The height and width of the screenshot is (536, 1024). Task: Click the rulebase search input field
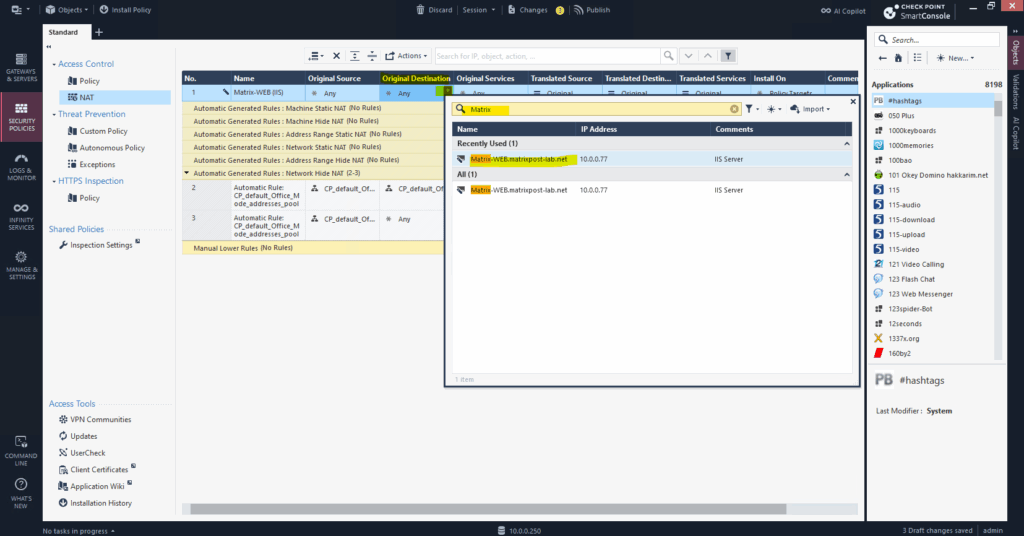pos(546,56)
